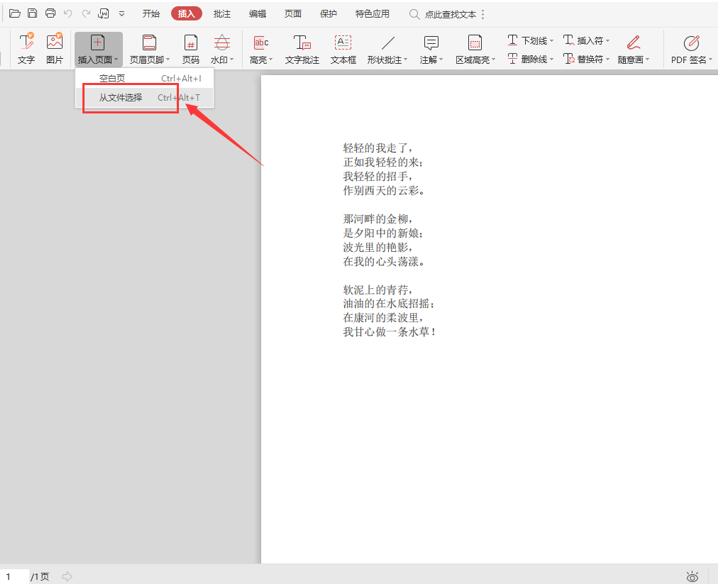The height and width of the screenshot is (584, 720).
Task: Open 页眉页脚 dropdown
Action: [149, 49]
